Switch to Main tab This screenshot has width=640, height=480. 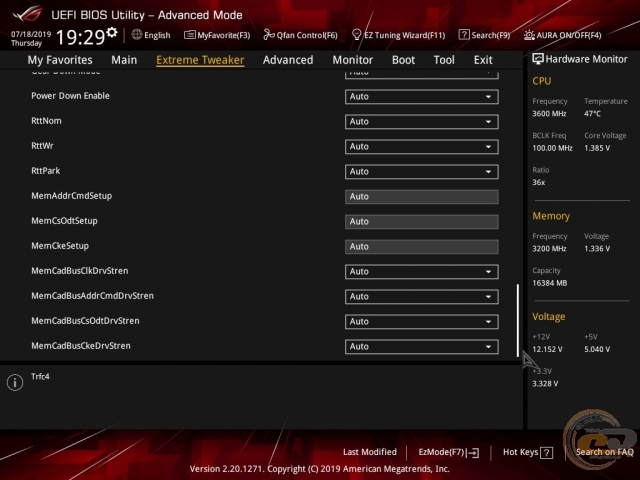pyautogui.click(x=124, y=60)
